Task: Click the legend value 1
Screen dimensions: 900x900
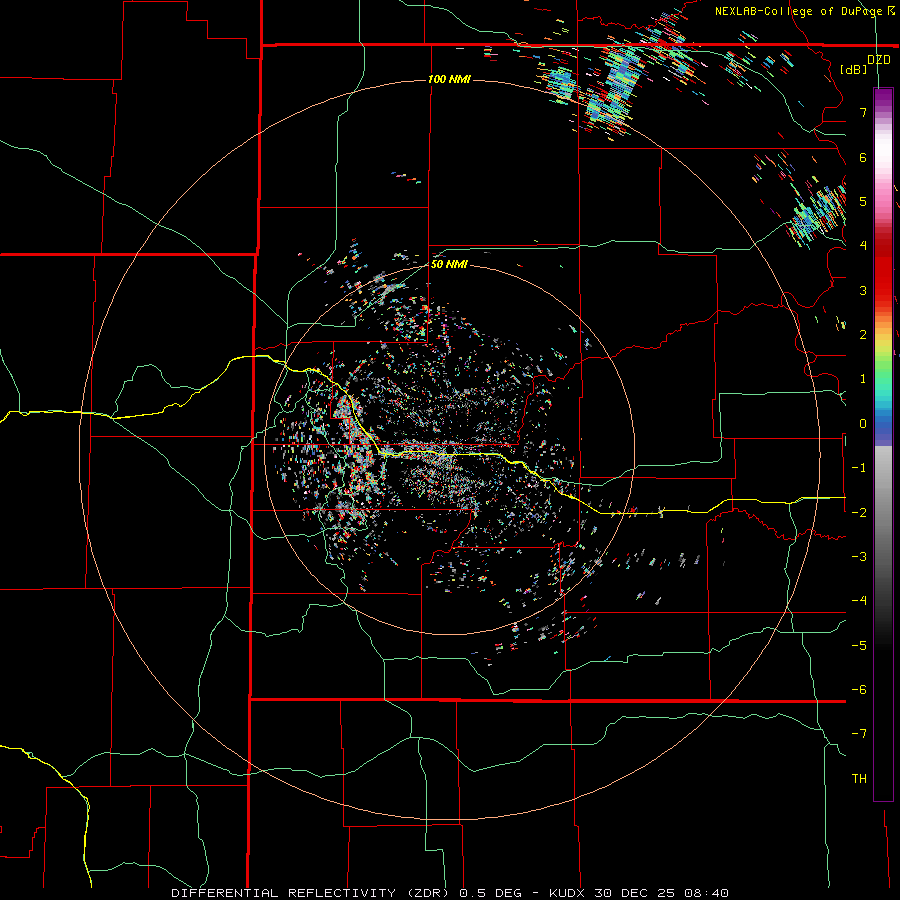Action: pyautogui.click(x=863, y=379)
